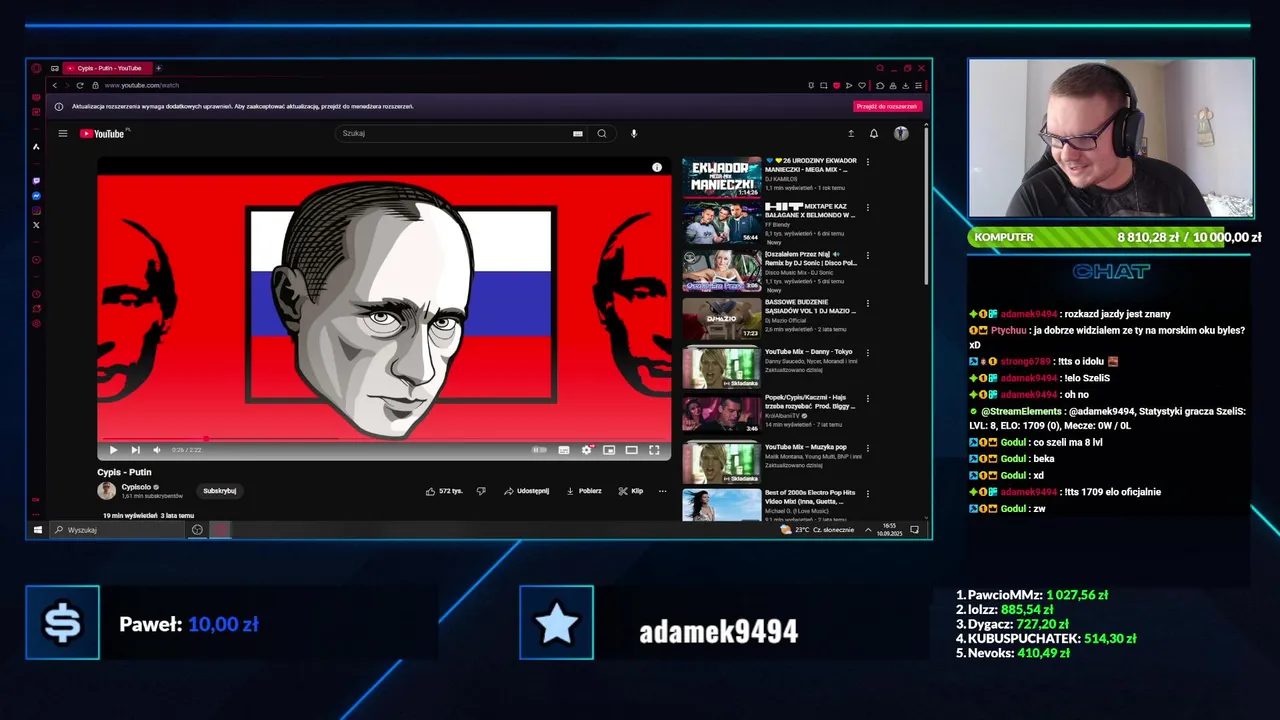Screen dimensions: 1280x720
Task: Open the X icon in browser sidebar
Action: pos(36,225)
